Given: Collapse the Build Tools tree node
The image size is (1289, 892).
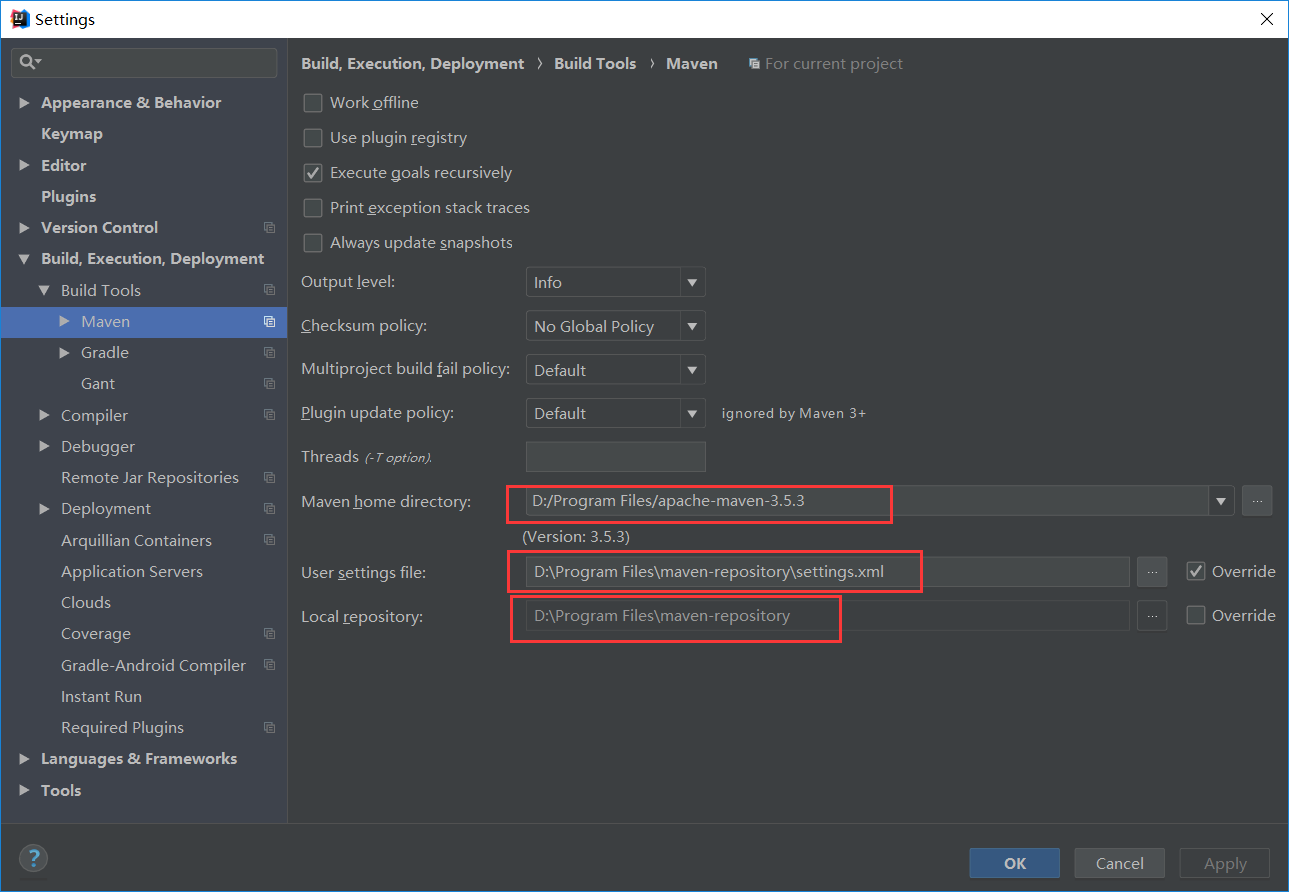Looking at the screenshot, I should tap(42, 290).
